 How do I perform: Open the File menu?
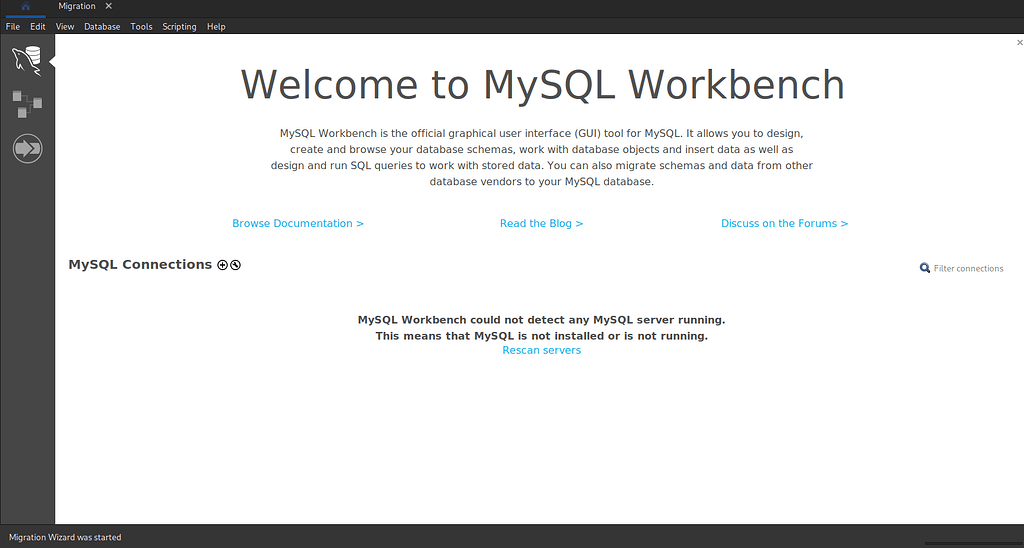point(13,27)
